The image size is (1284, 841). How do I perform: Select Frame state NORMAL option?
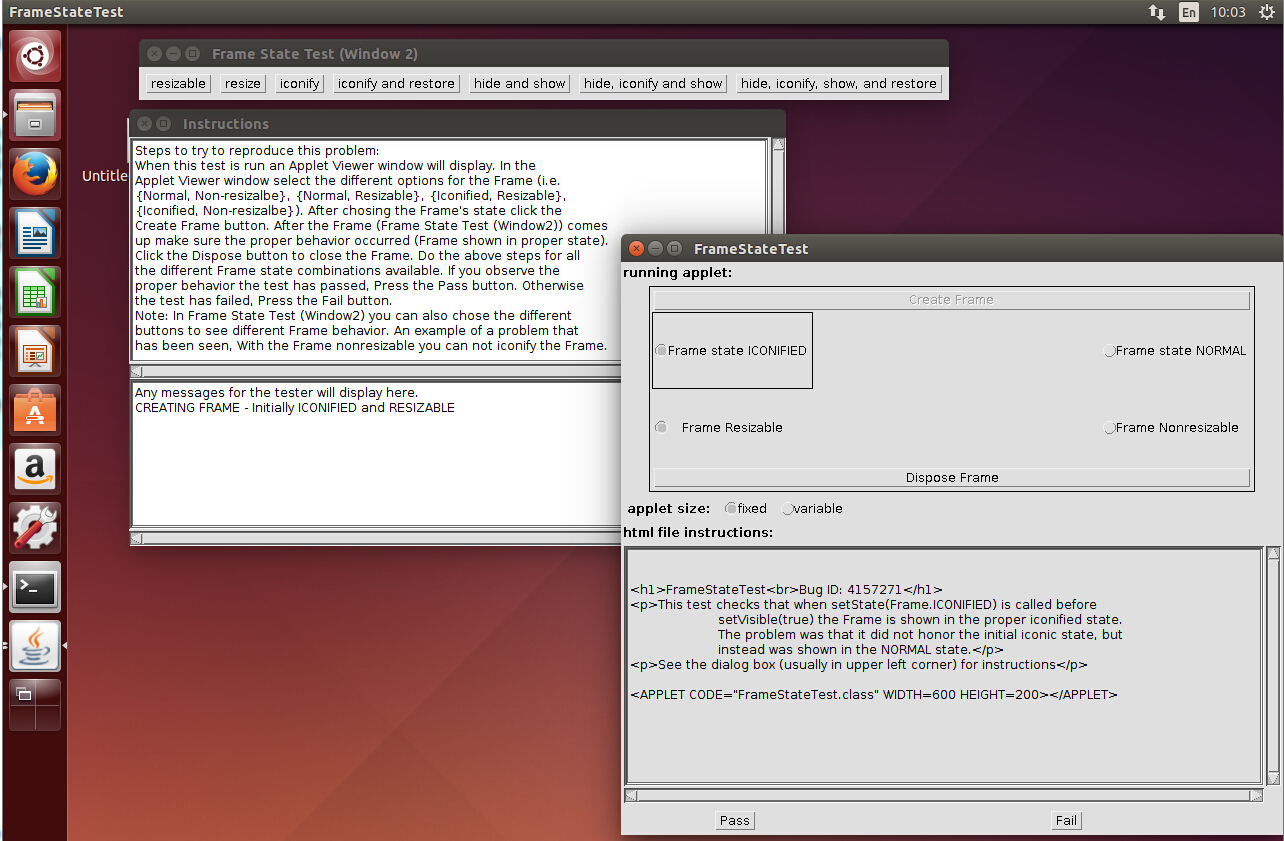pyautogui.click(x=1109, y=351)
